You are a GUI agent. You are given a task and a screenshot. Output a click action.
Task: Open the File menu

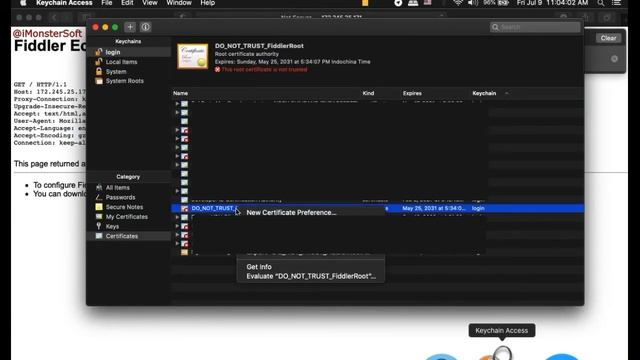pos(107,3)
